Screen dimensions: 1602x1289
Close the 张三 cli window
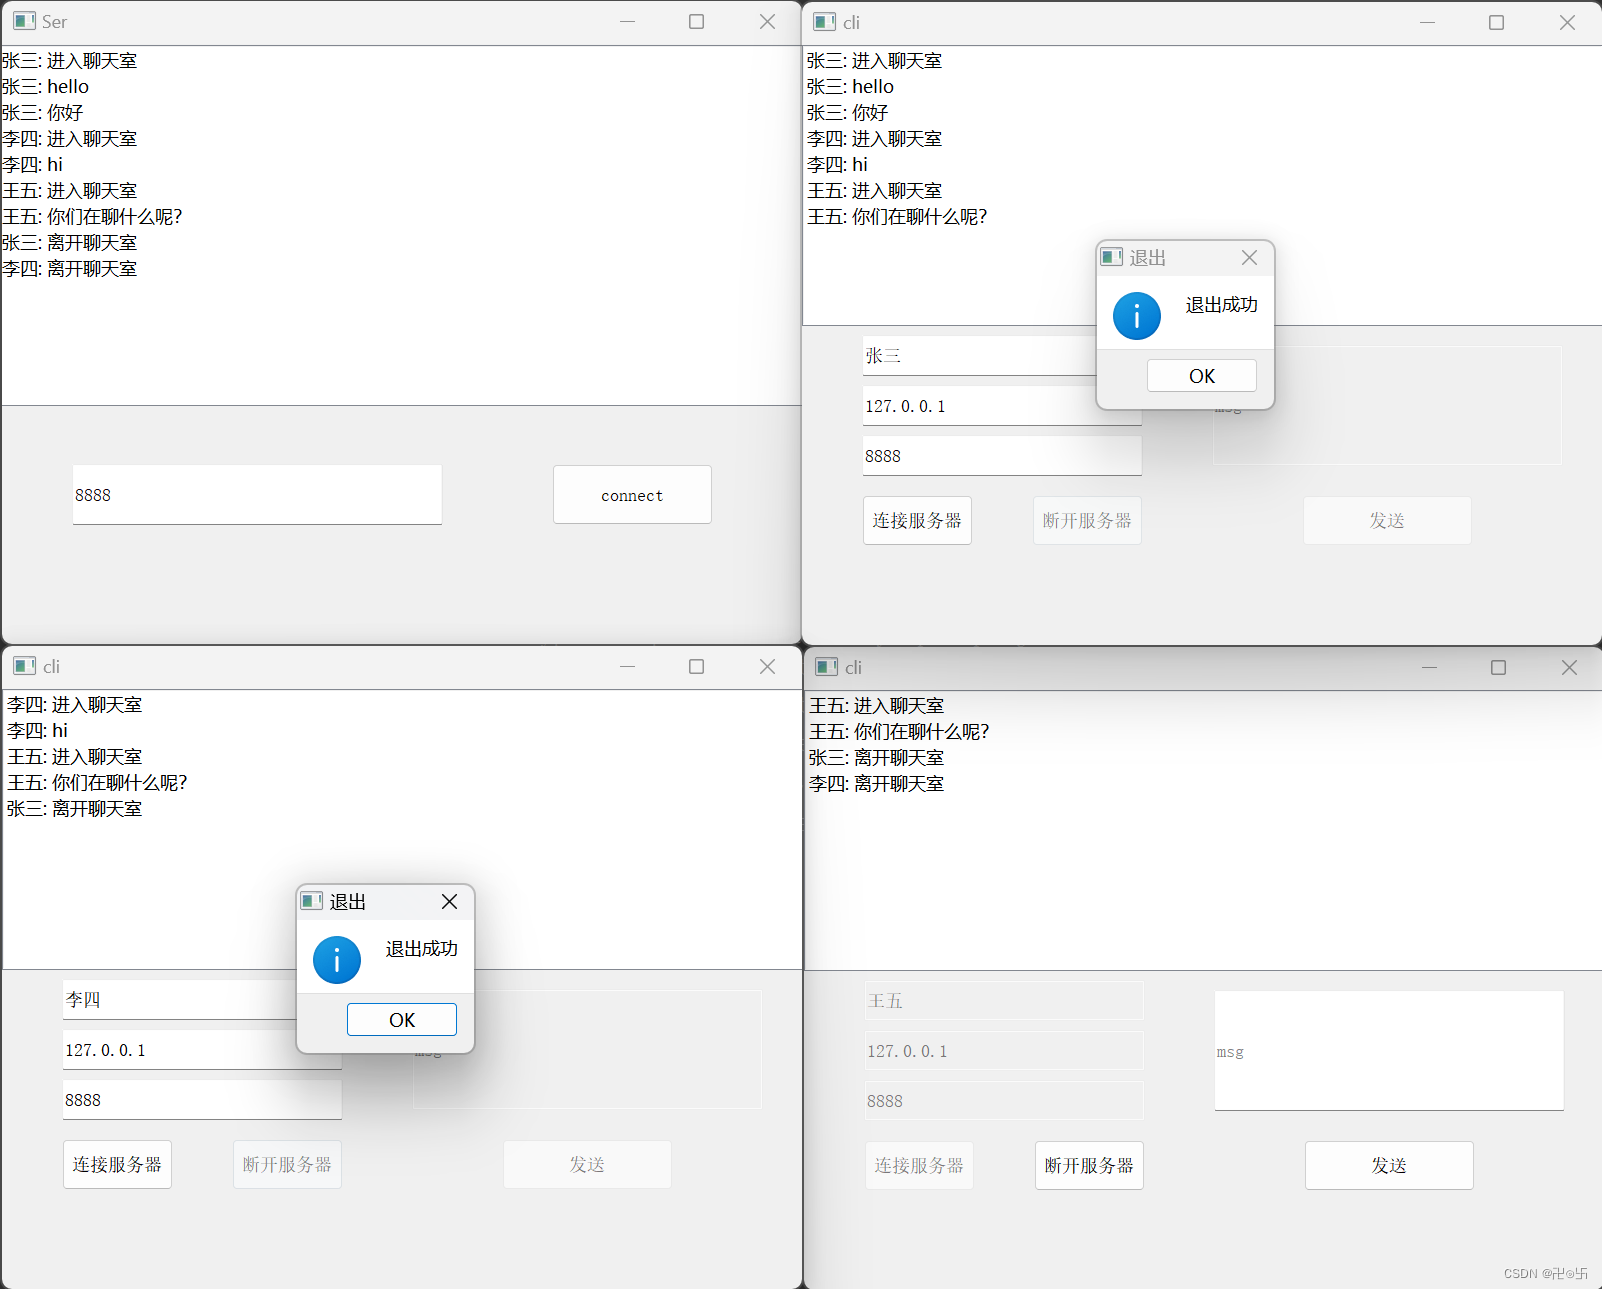tap(1567, 22)
